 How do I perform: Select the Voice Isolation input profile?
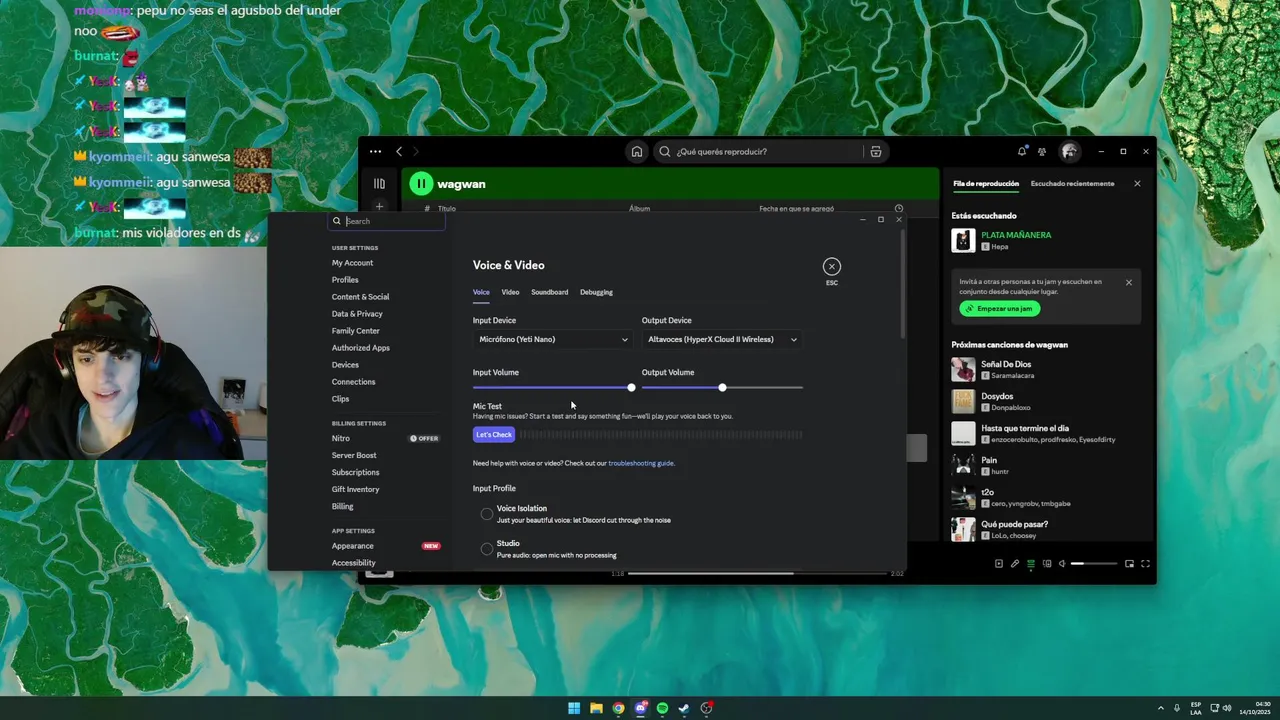pyautogui.click(x=487, y=514)
